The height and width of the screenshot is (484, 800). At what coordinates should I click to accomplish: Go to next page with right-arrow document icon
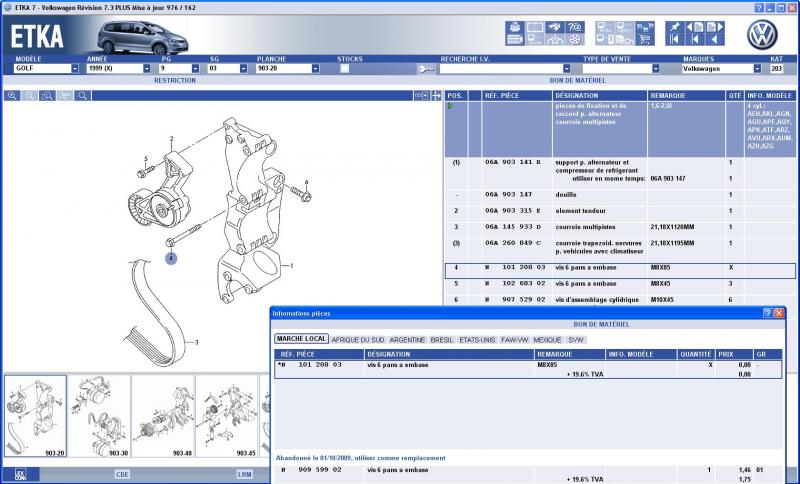pos(715,28)
